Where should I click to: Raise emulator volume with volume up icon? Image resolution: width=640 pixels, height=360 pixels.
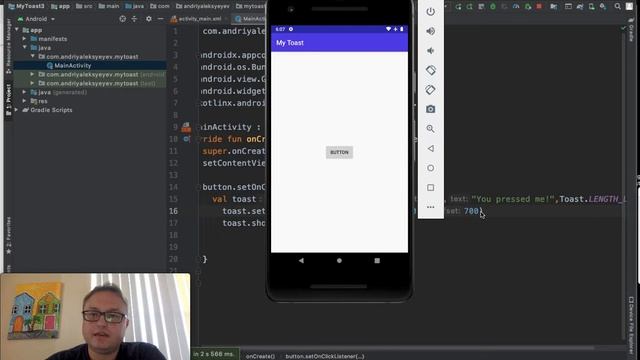click(x=430, y=31)
